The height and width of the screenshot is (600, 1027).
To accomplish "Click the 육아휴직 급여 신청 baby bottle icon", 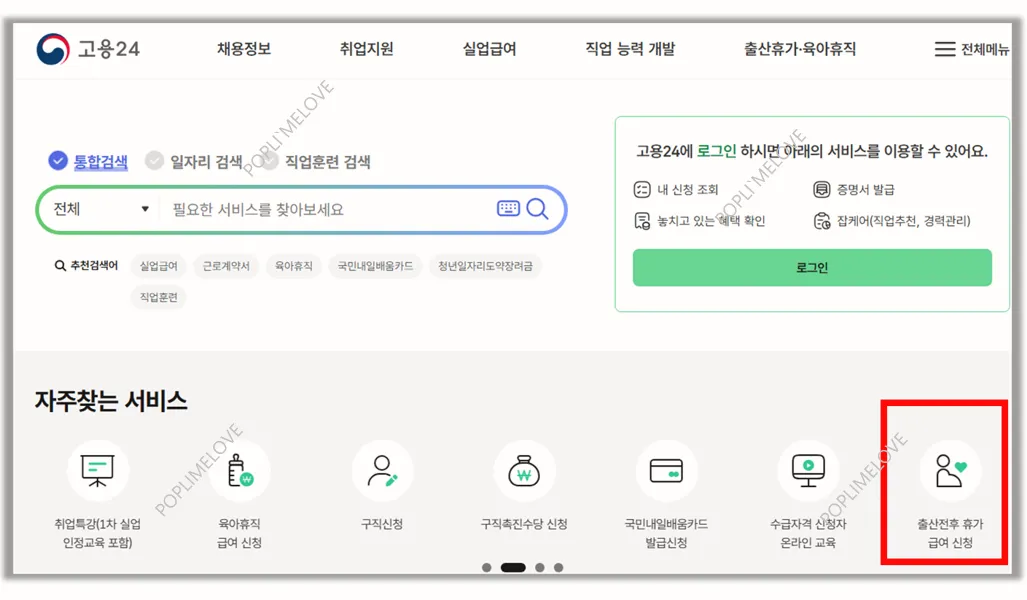I will click(240, 470).
